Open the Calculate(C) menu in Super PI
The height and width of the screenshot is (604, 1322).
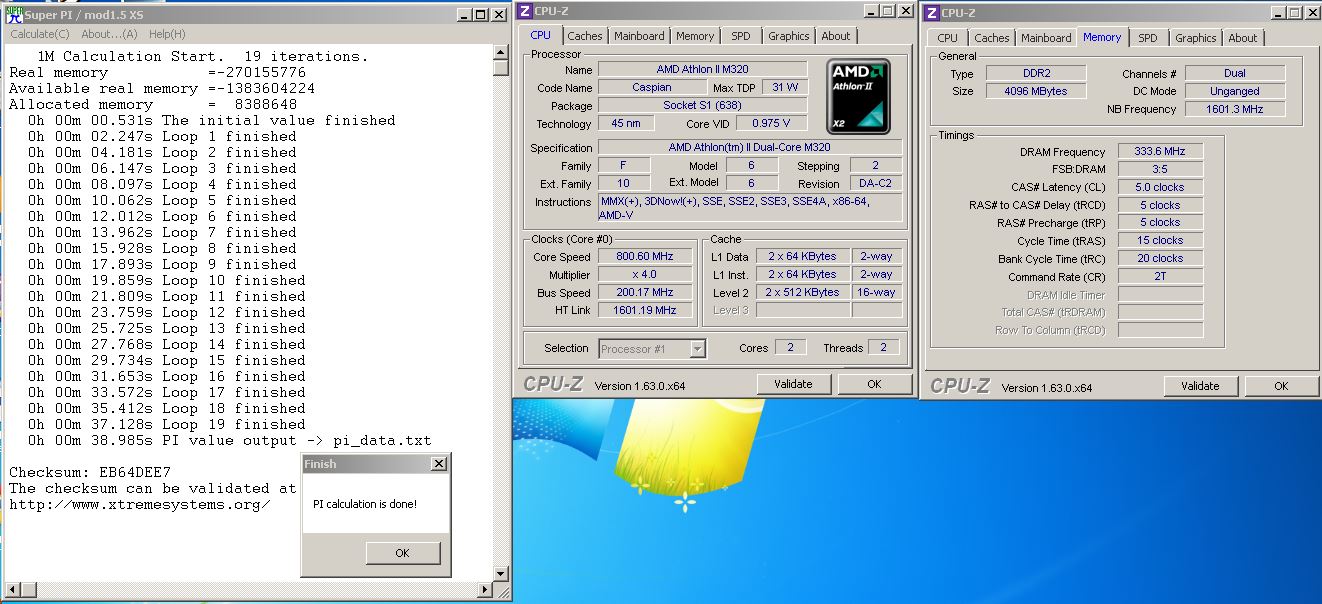click(40, 34)
